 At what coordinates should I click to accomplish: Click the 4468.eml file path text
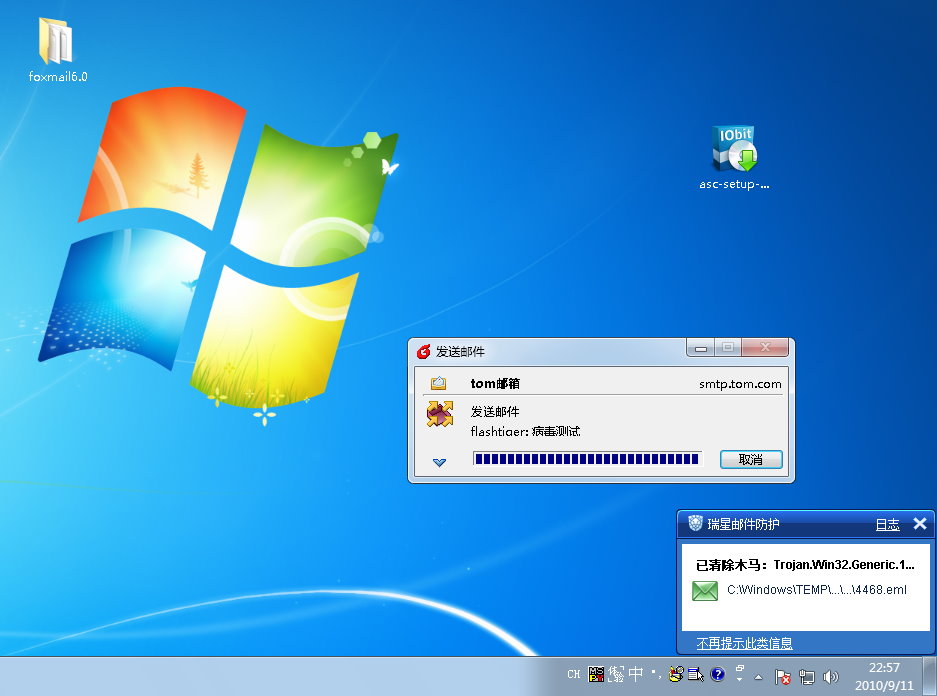816,590
